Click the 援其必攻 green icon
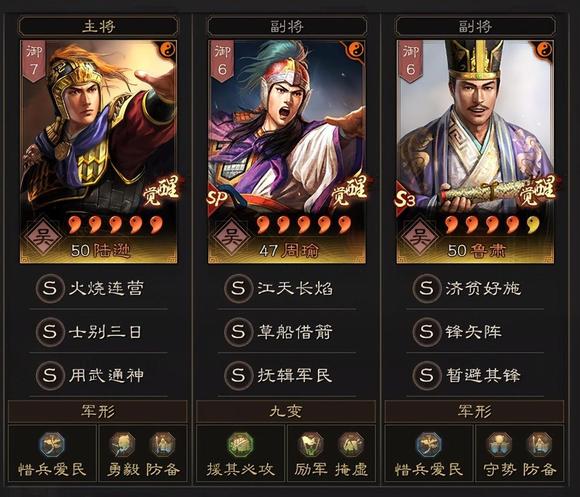Image resolution: width=580 pixels, height=497 pixels. pyautogui.click(x=240, y=445)
